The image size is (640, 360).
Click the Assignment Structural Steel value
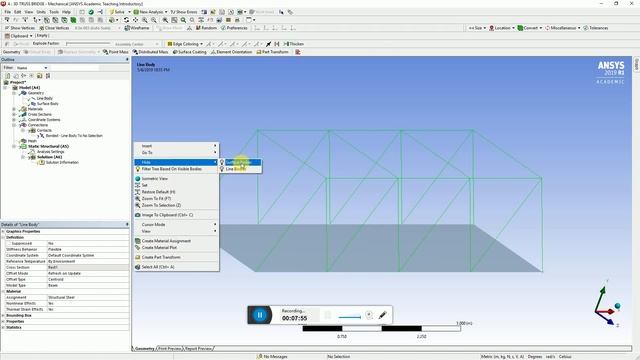tap(88, 298)
